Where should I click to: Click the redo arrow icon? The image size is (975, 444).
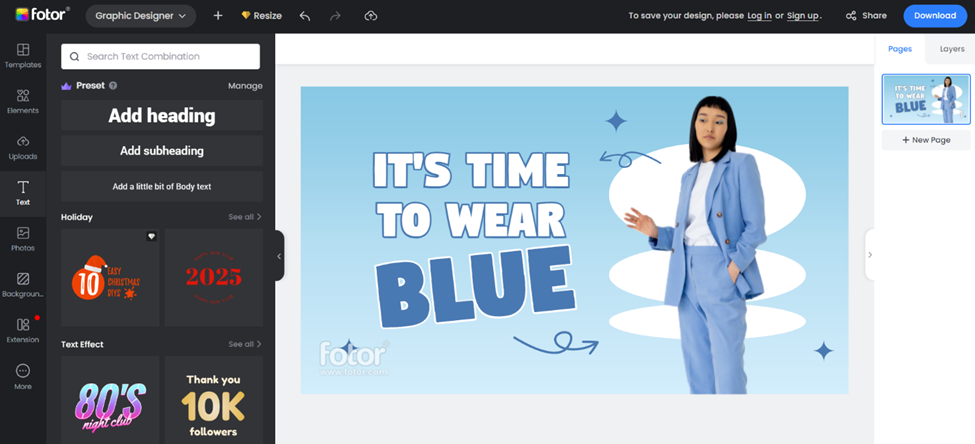[x=336, y=16]
